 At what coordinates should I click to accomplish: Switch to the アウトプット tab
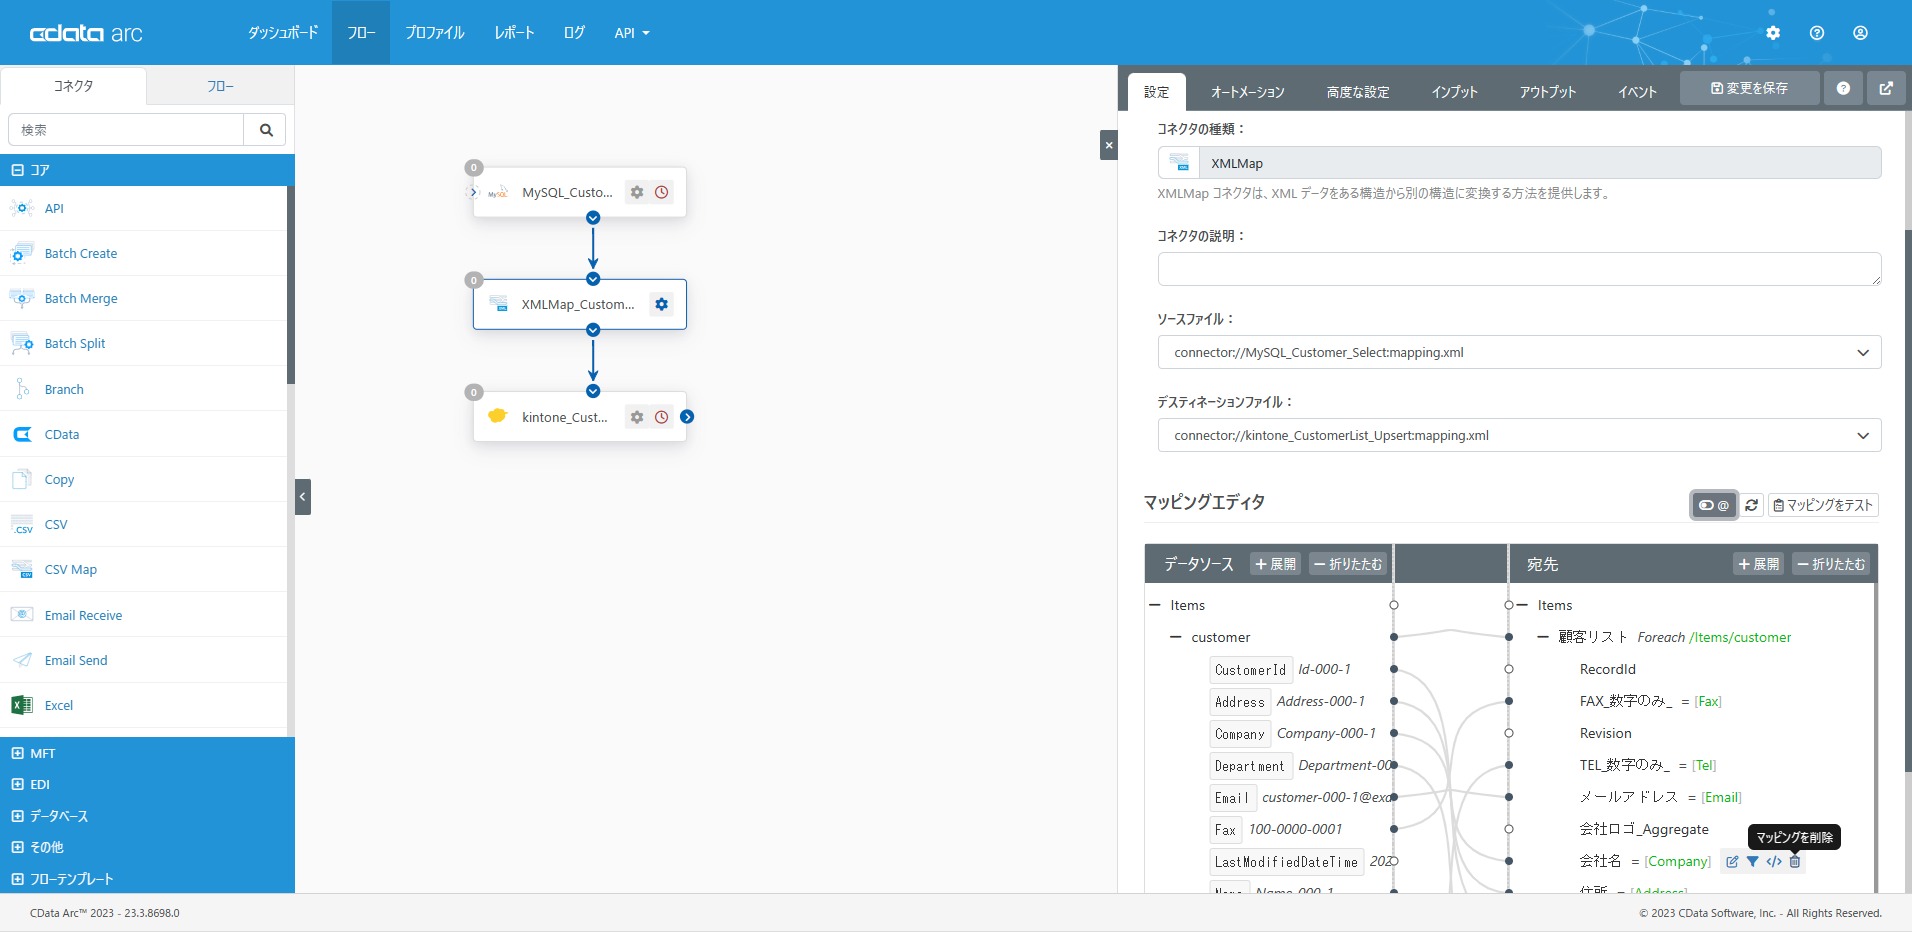pos(1548,92)
